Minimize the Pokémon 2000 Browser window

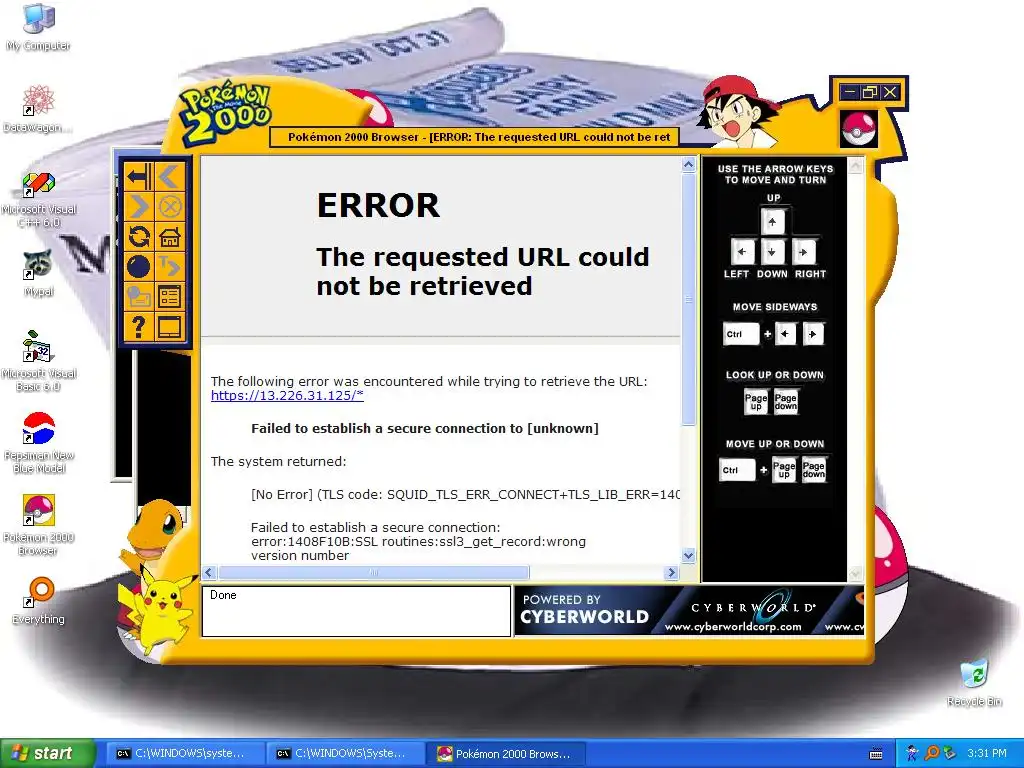click(849, 92)
